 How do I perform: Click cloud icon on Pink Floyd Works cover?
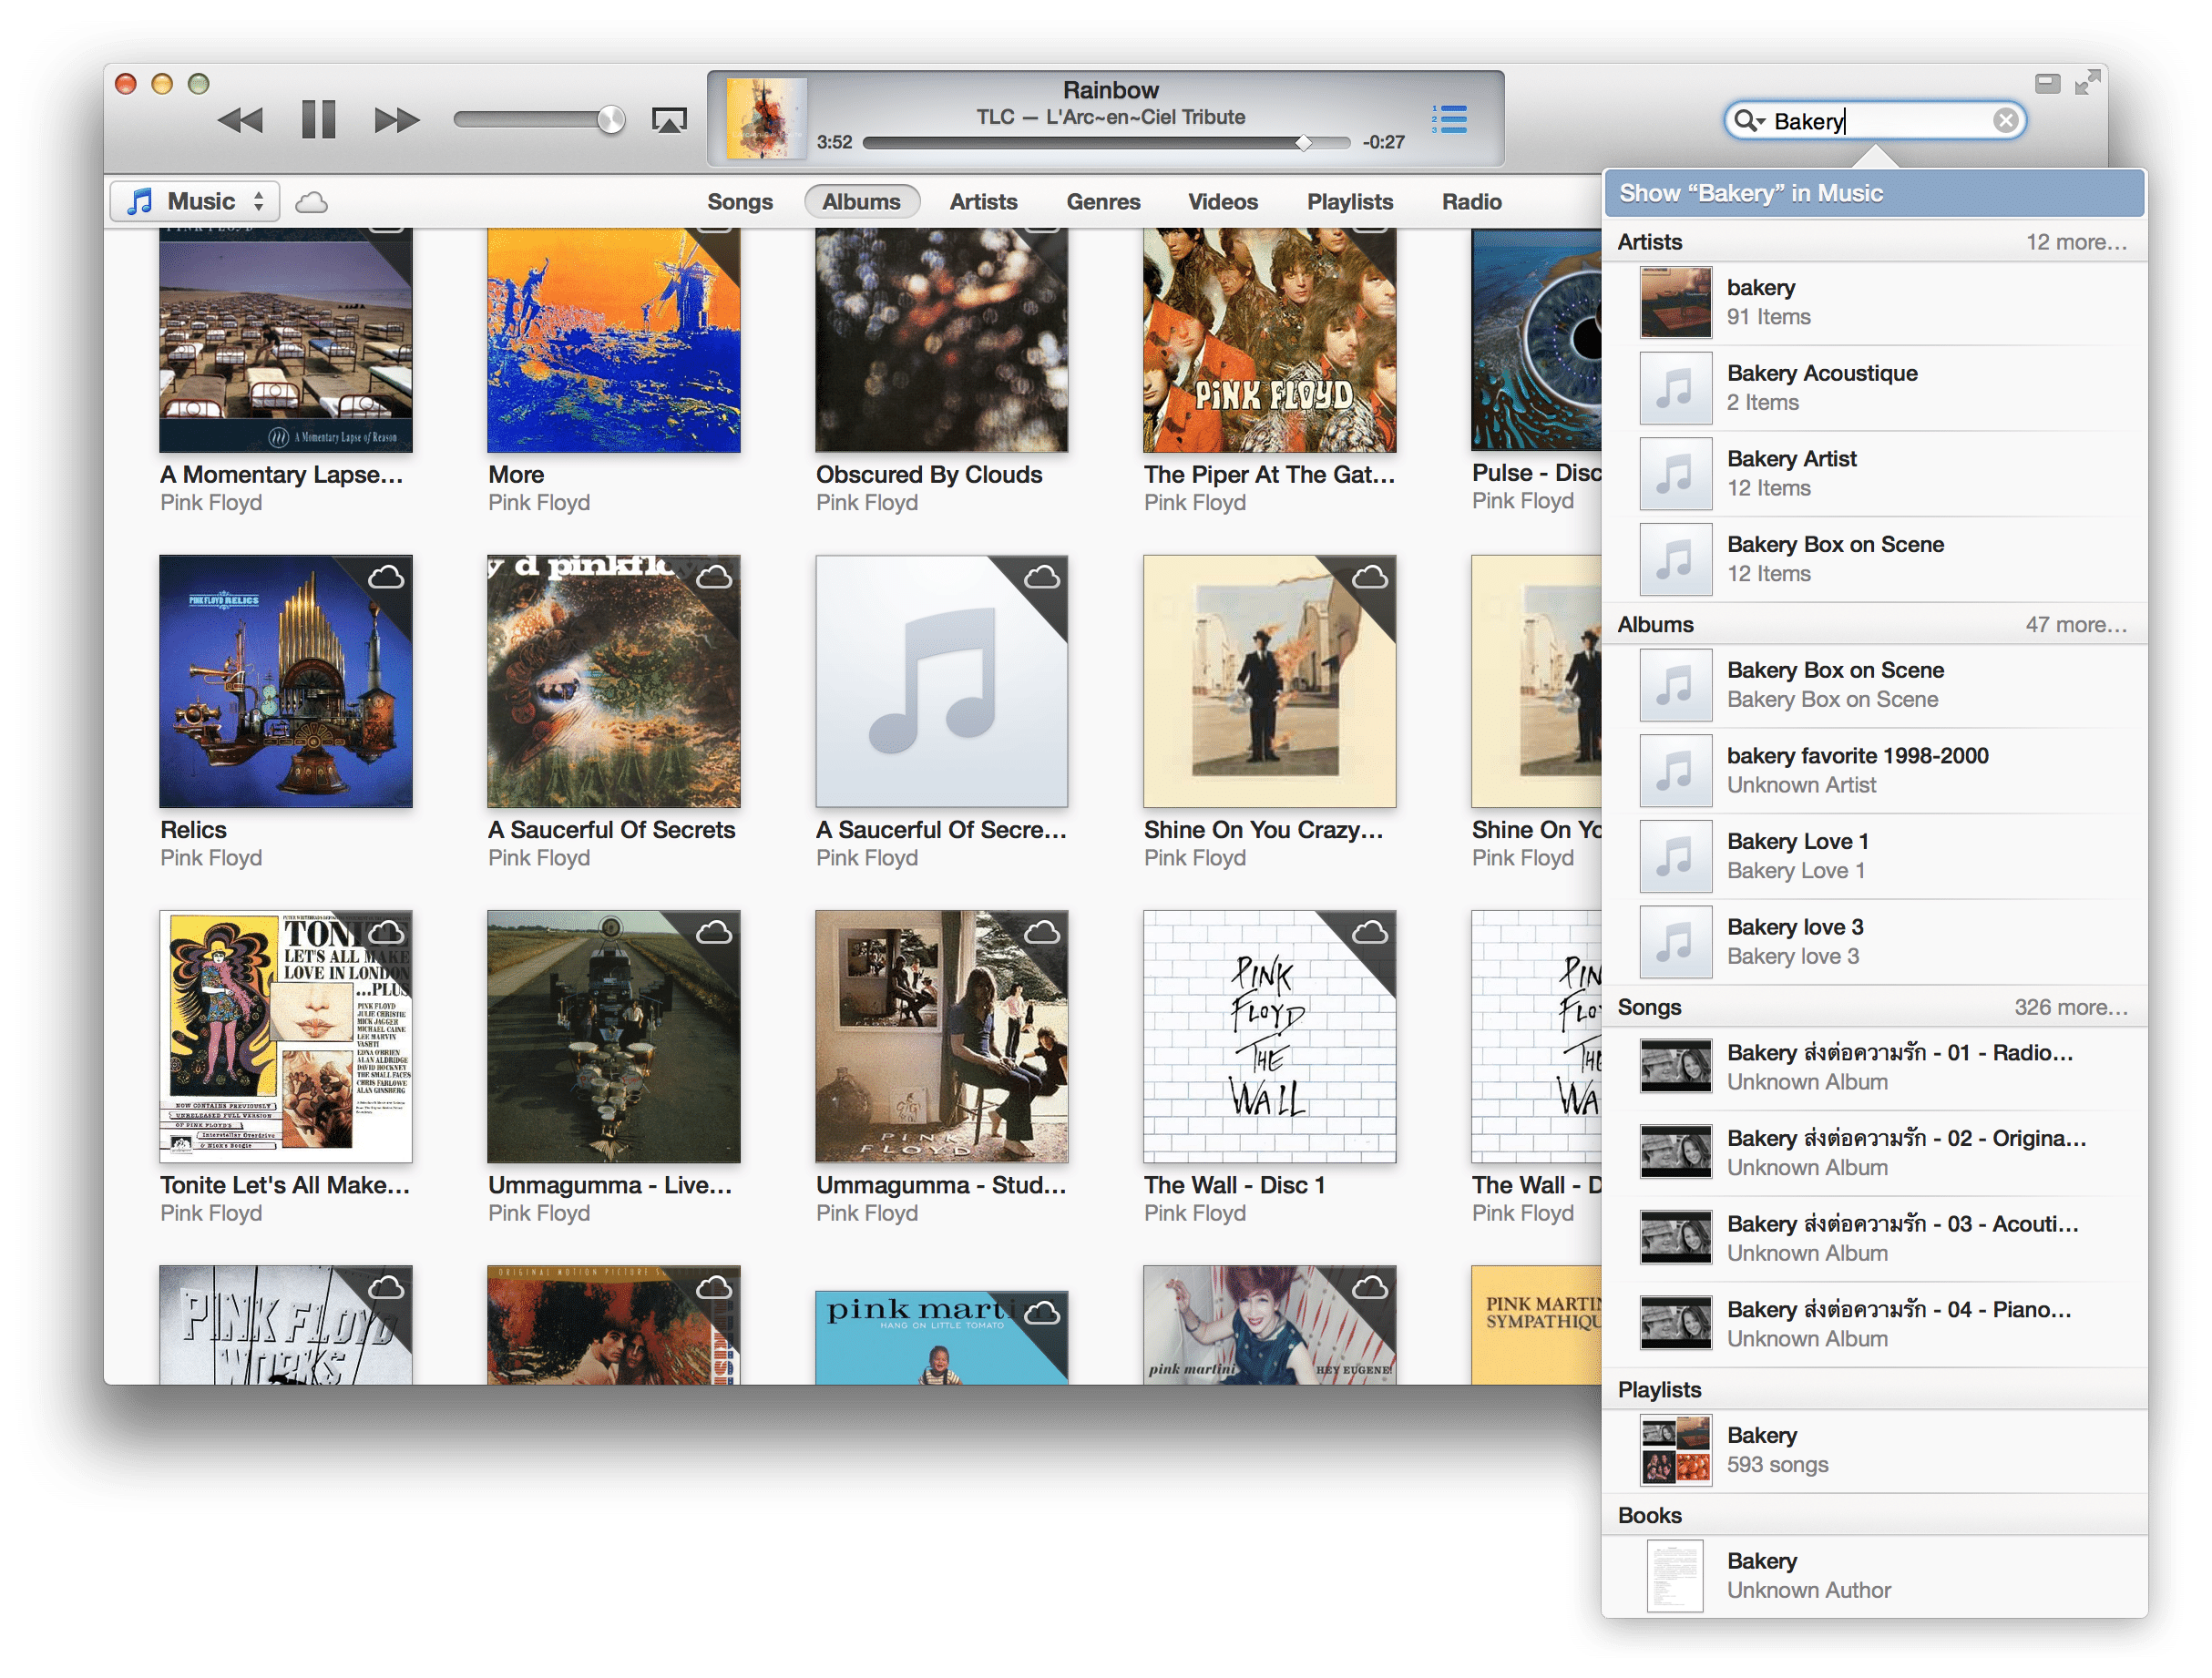387,1289
